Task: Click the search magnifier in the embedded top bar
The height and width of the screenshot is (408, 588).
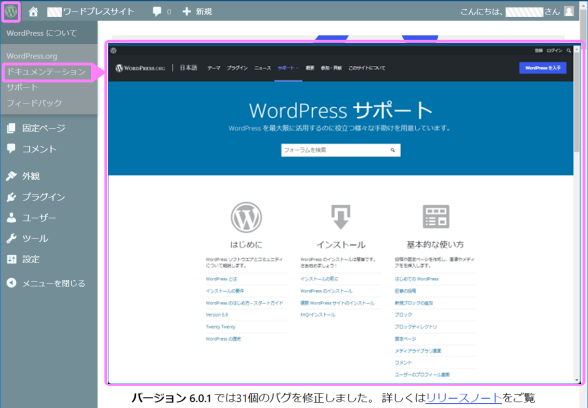Action: 568,50
